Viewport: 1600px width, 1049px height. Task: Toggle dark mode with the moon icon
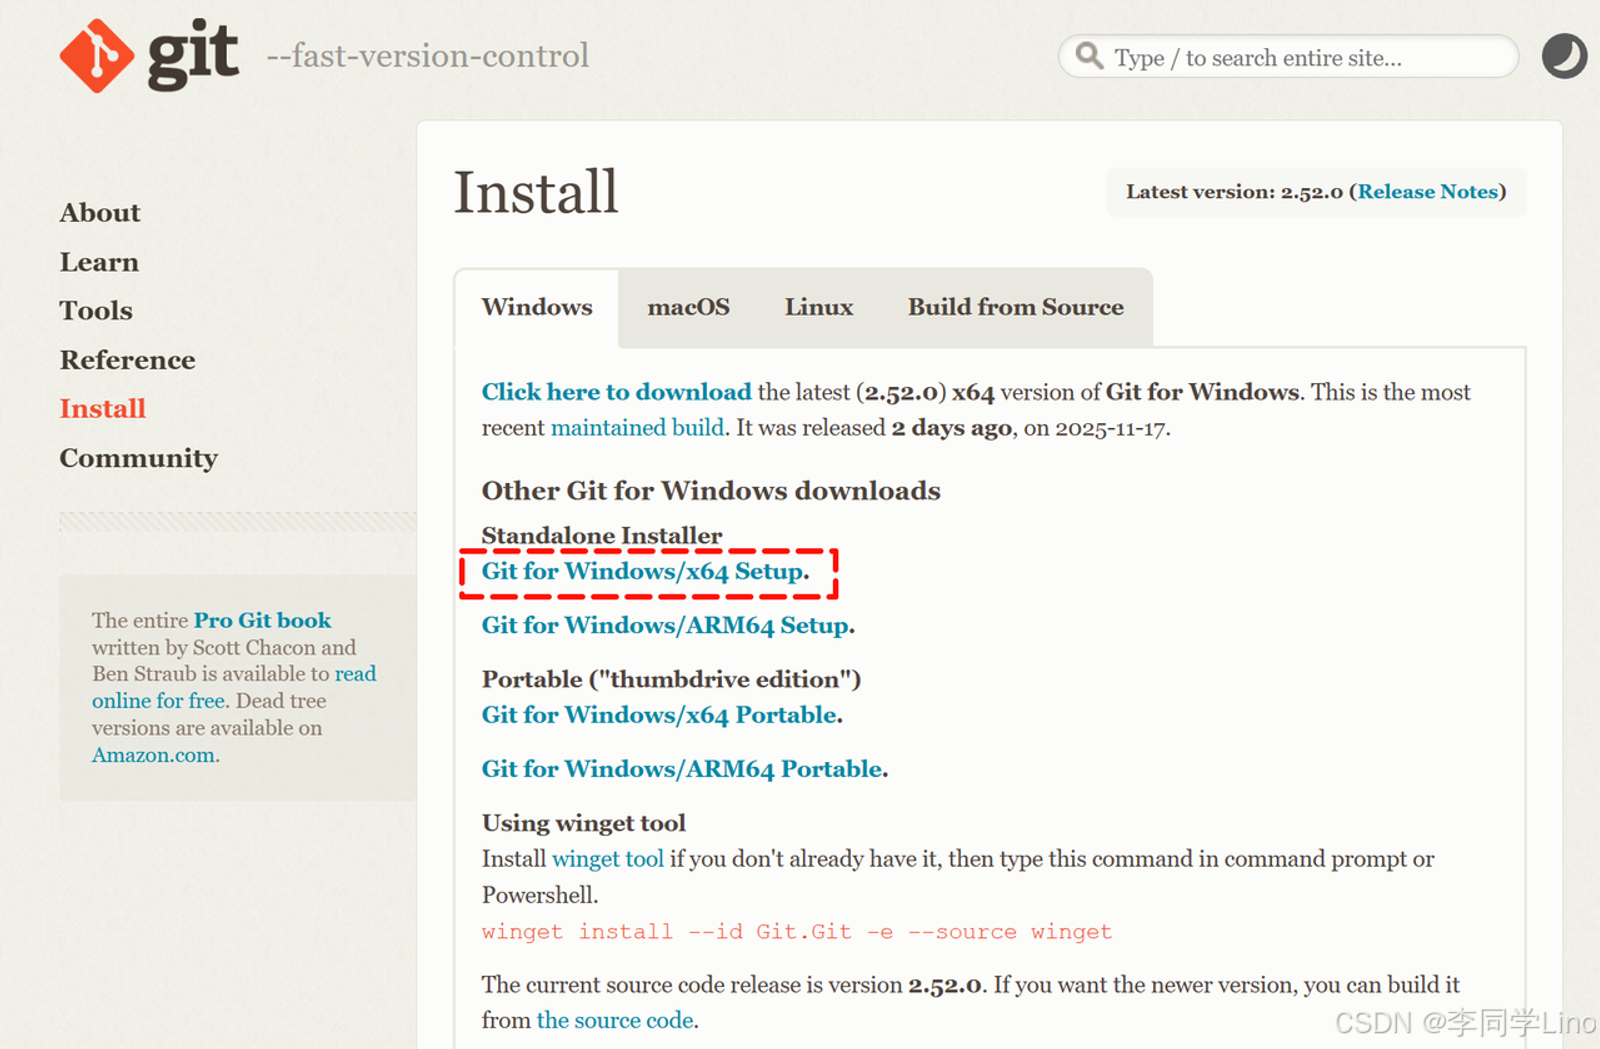[x=1564, y=56]
